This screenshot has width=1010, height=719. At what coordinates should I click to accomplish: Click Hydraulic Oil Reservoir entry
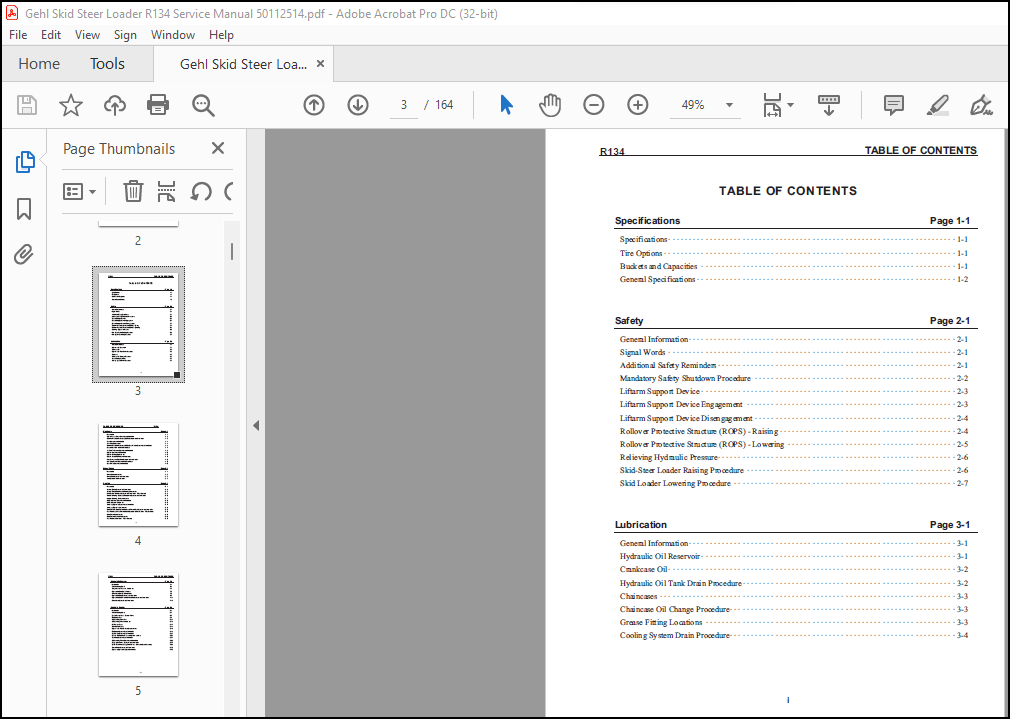pos(660,557)
